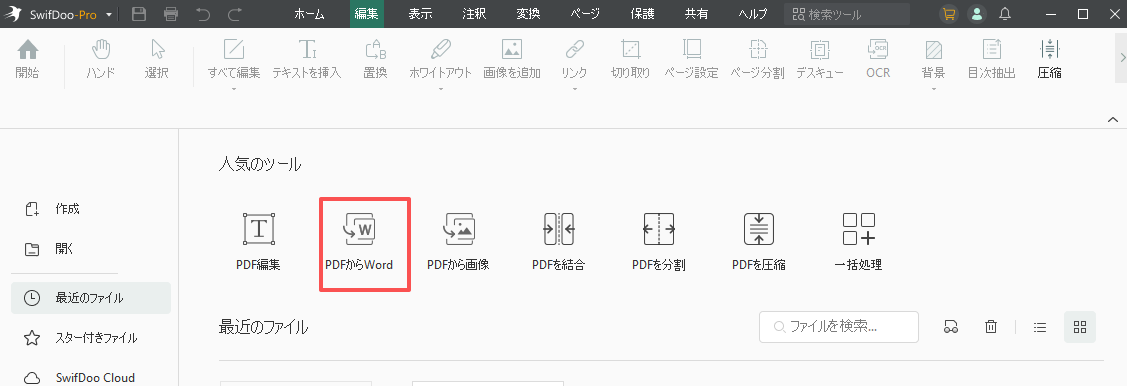Screen dimensions: 1127x386
Task: Open the 変換 tab
Action: [x=528, y=14]
